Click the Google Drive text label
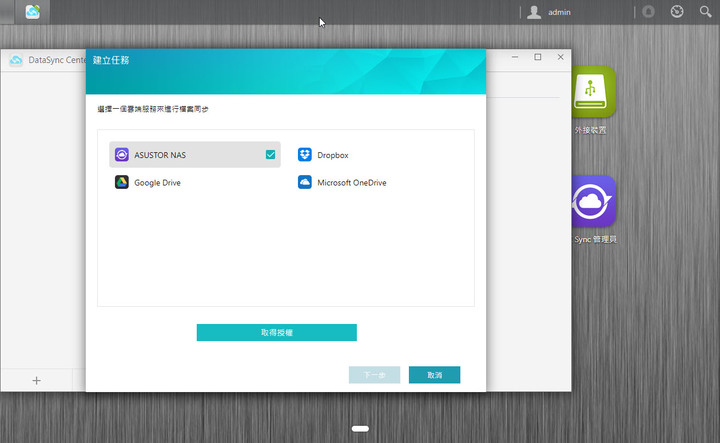720x443 pixels. point(157,183)
